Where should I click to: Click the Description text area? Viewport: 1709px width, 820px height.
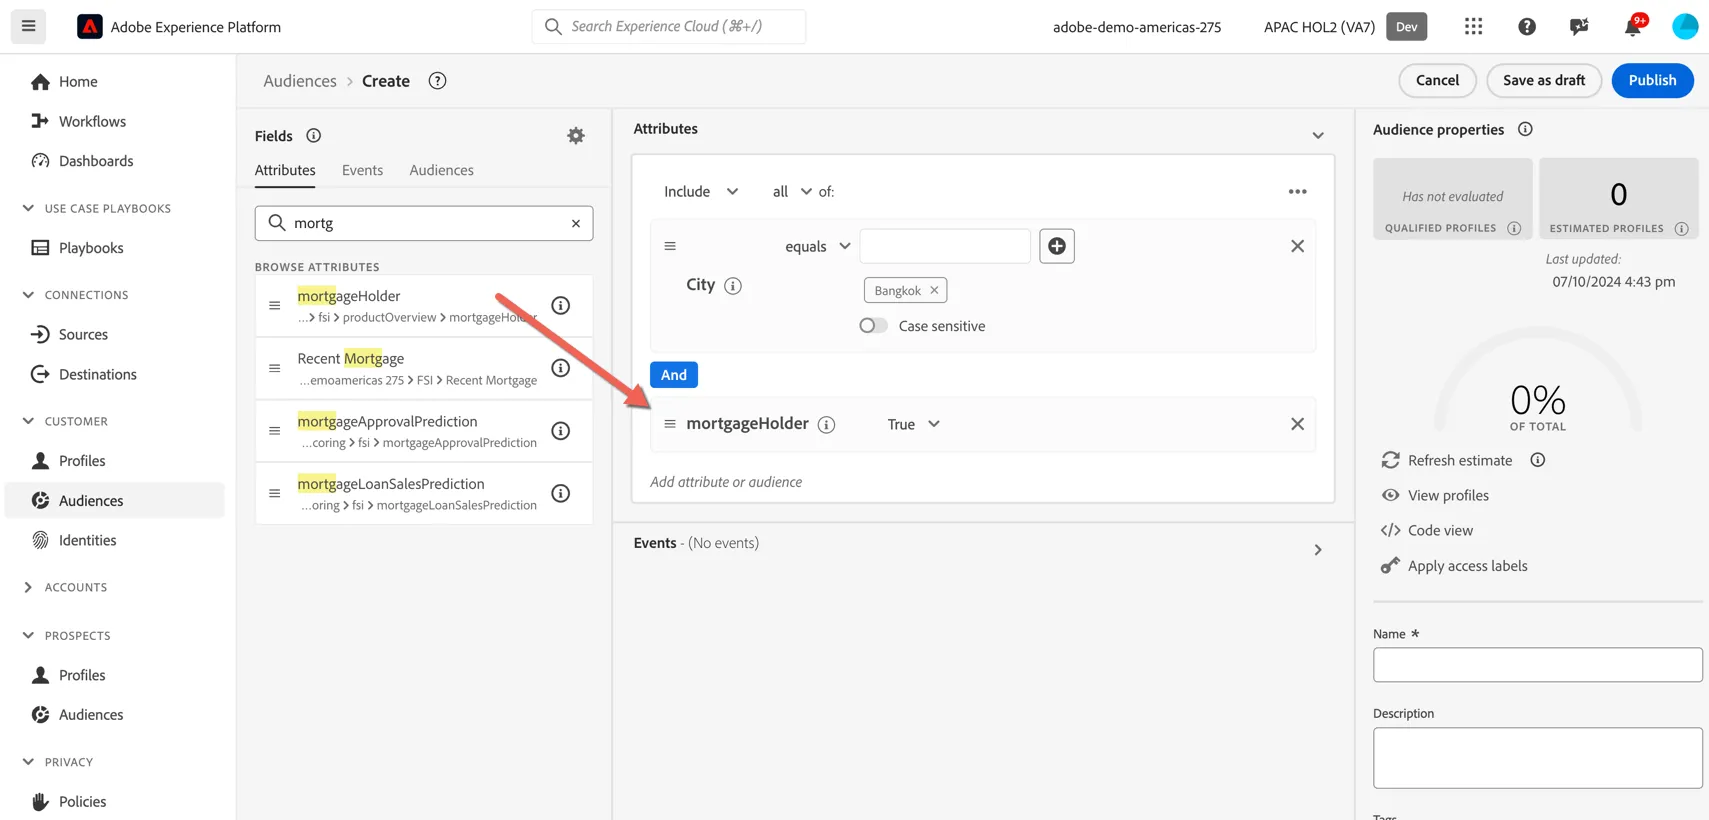1537,758
